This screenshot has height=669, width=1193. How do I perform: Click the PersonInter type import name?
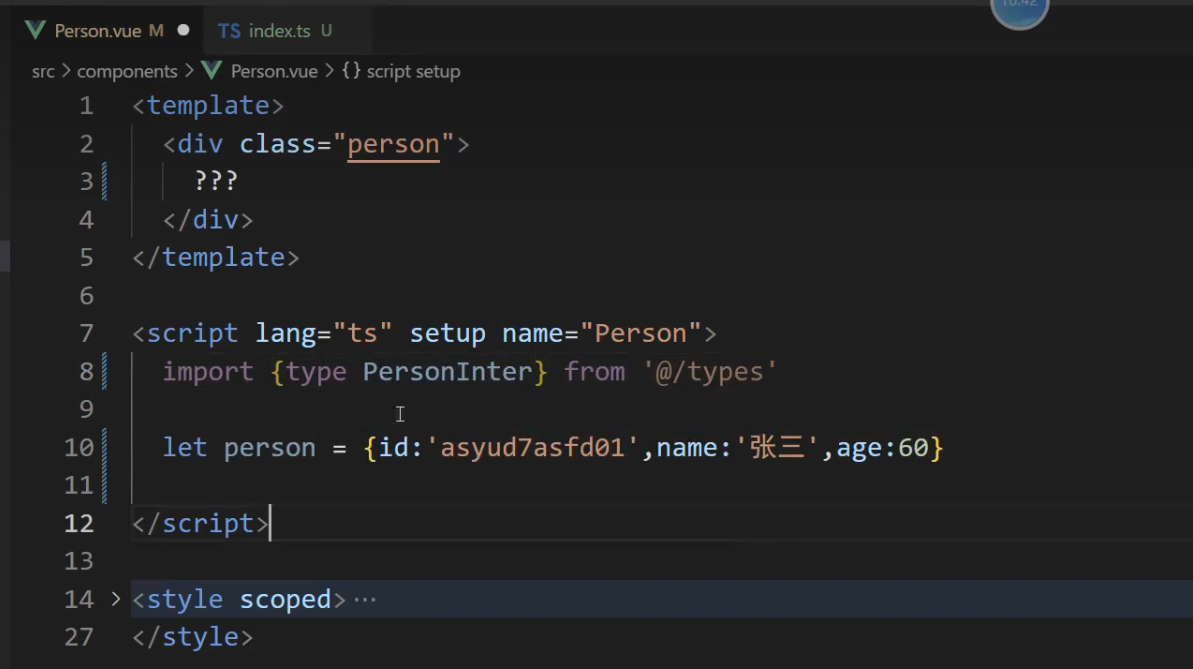(447, 371)
